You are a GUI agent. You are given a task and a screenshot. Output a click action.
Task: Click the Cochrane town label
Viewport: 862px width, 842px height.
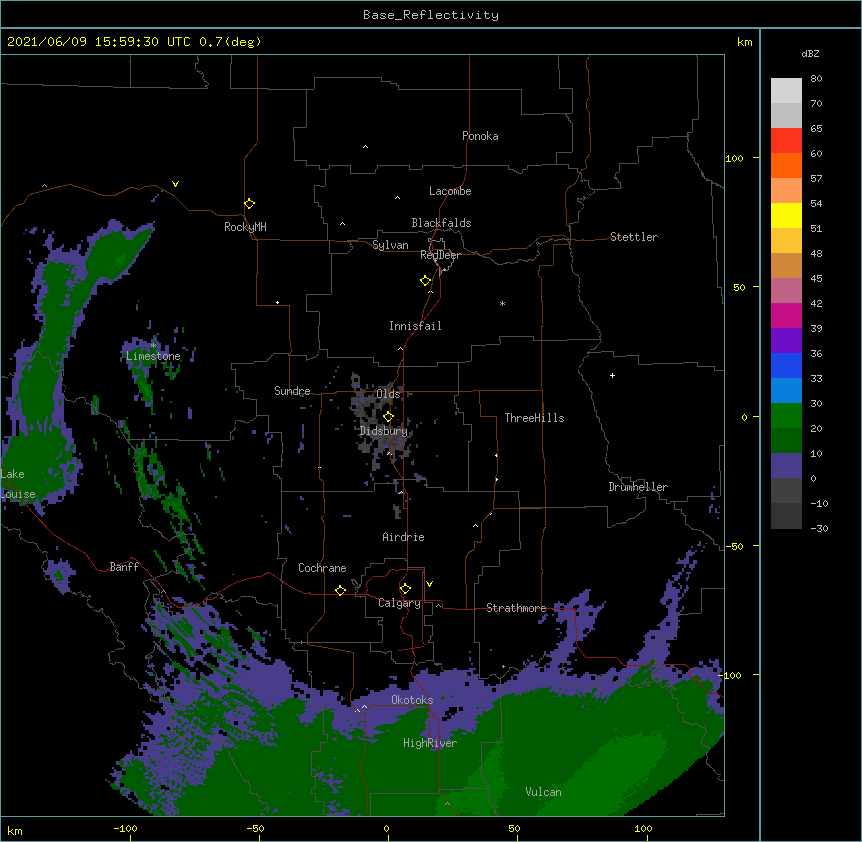point(322,568)
